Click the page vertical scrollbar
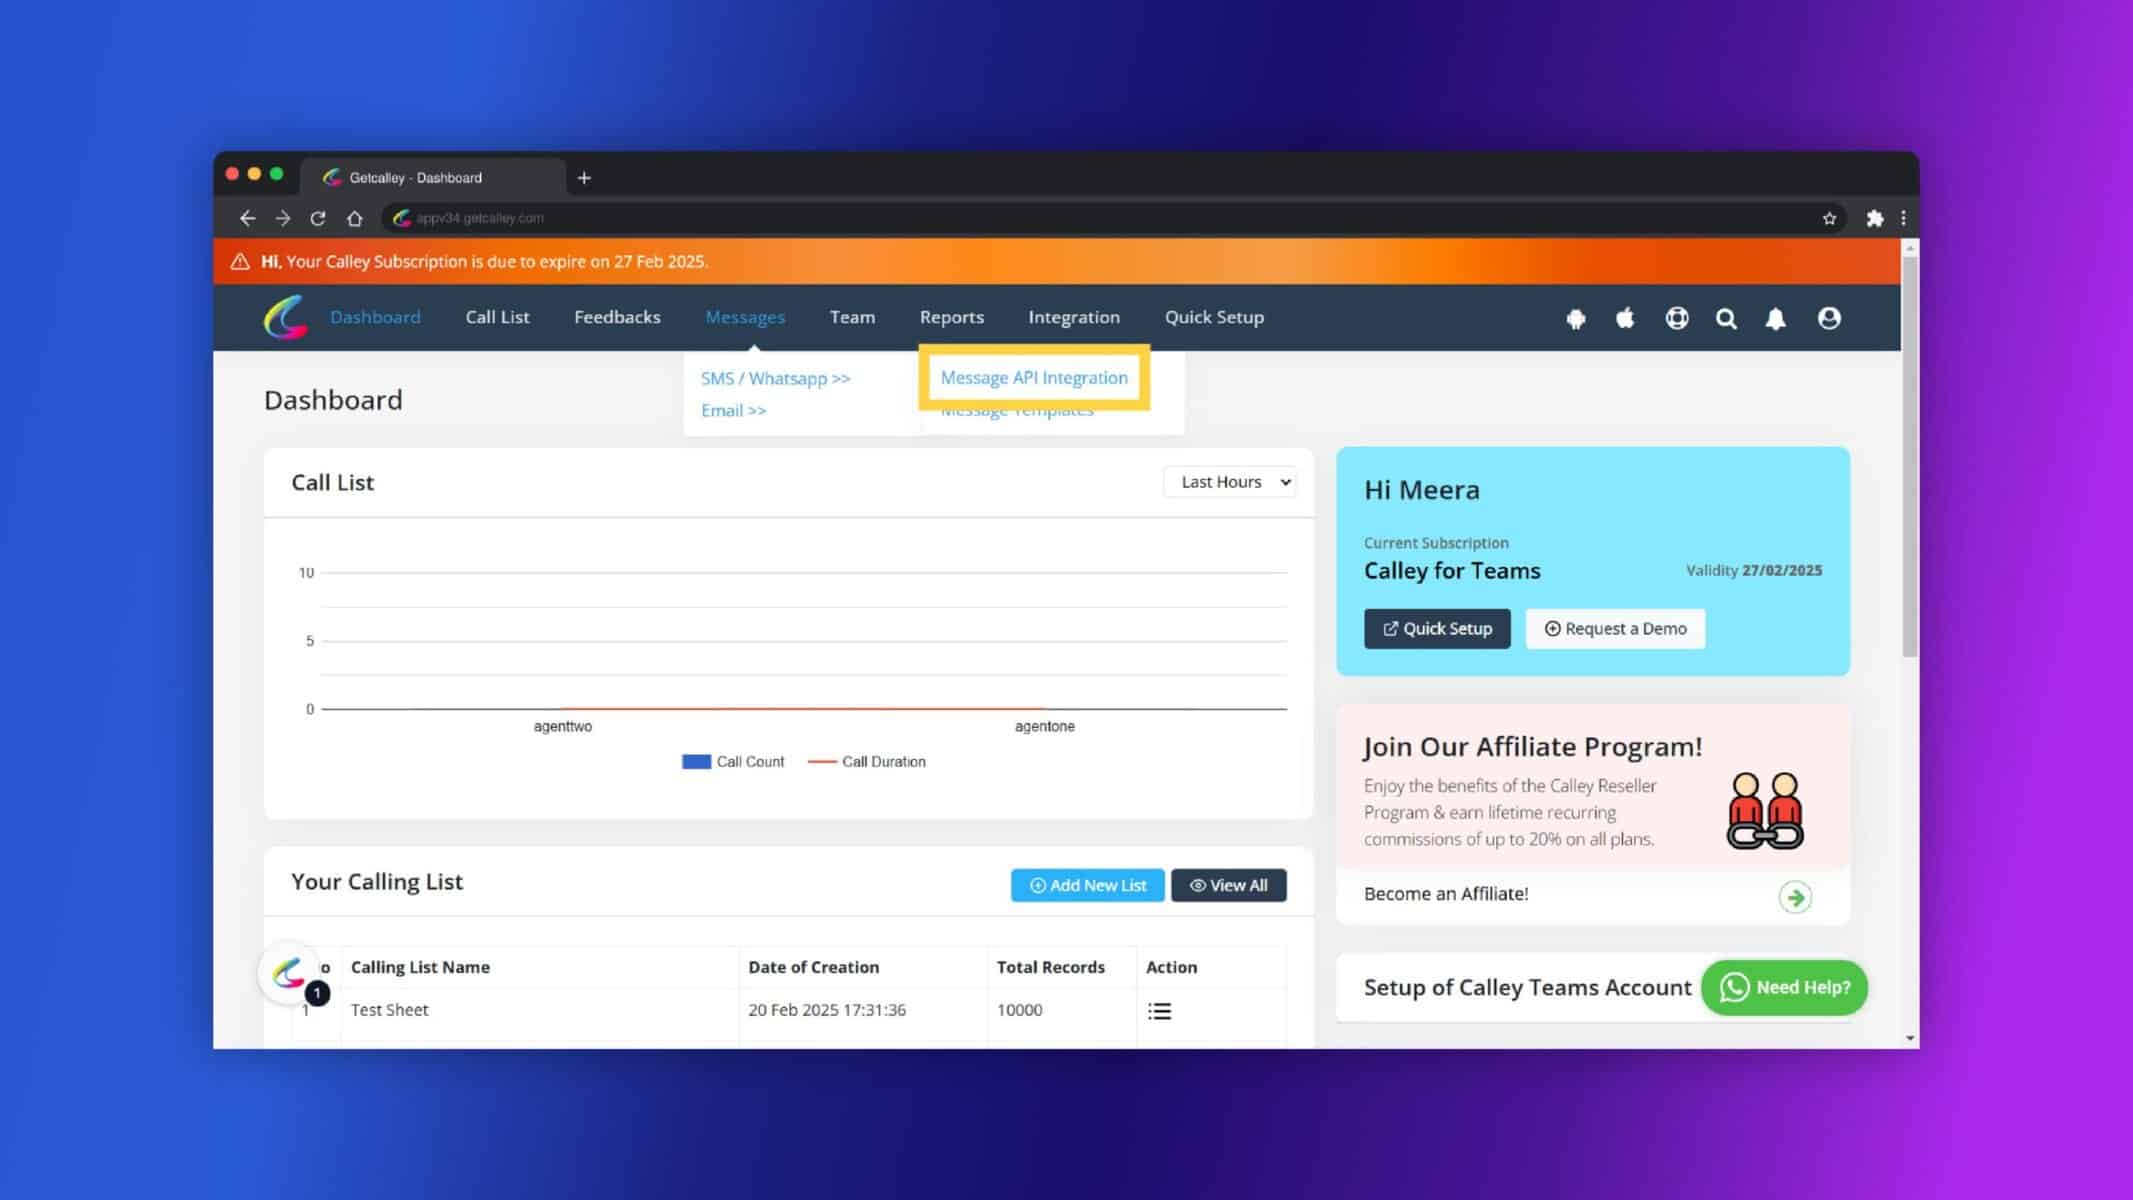This screenshot has height=1200, width=2133. click(1910, 456)
